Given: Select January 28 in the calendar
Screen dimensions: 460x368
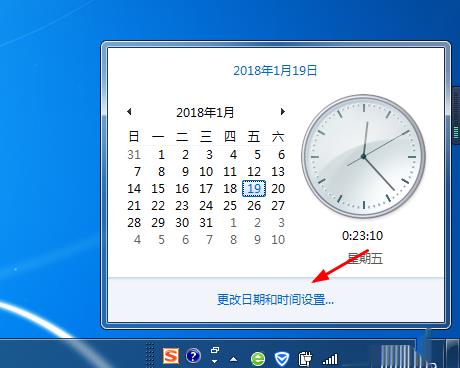Looking at the screenshot, I should (134, 223).
